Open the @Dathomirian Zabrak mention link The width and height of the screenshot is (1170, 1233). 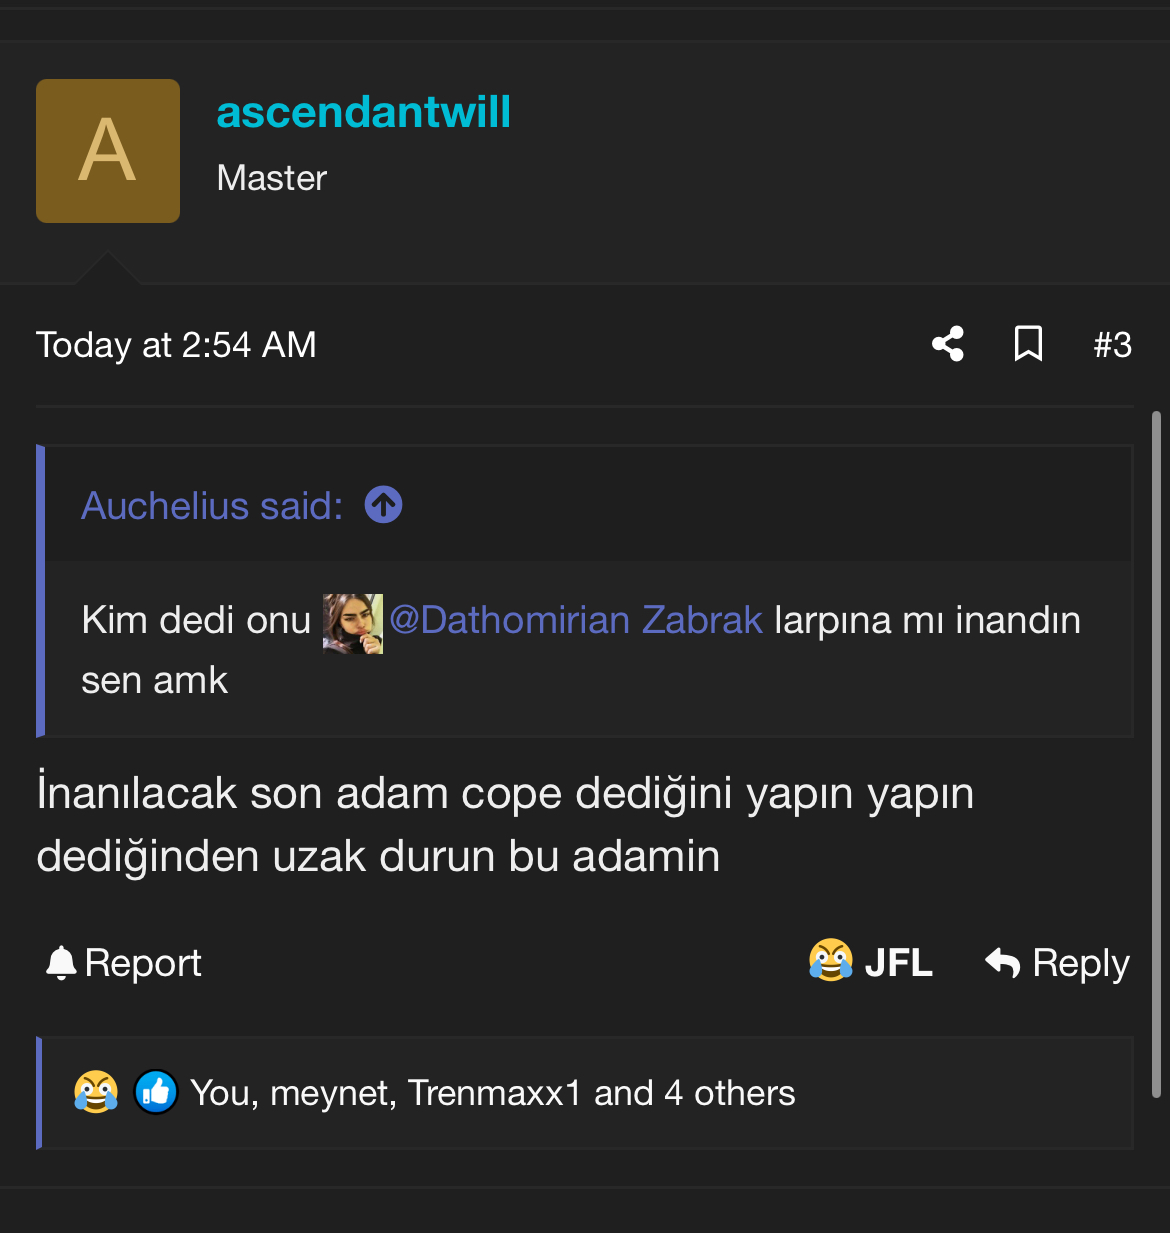point(576,620)
